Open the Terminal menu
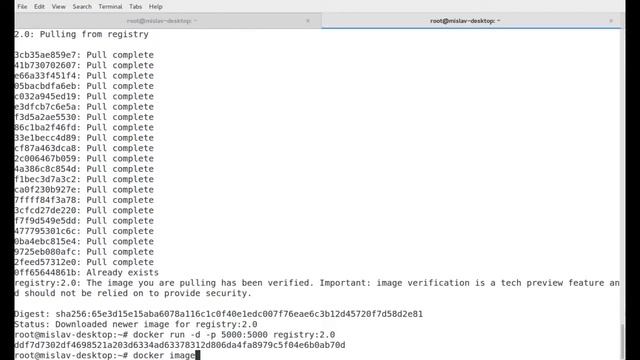 (x=110, y=7)
